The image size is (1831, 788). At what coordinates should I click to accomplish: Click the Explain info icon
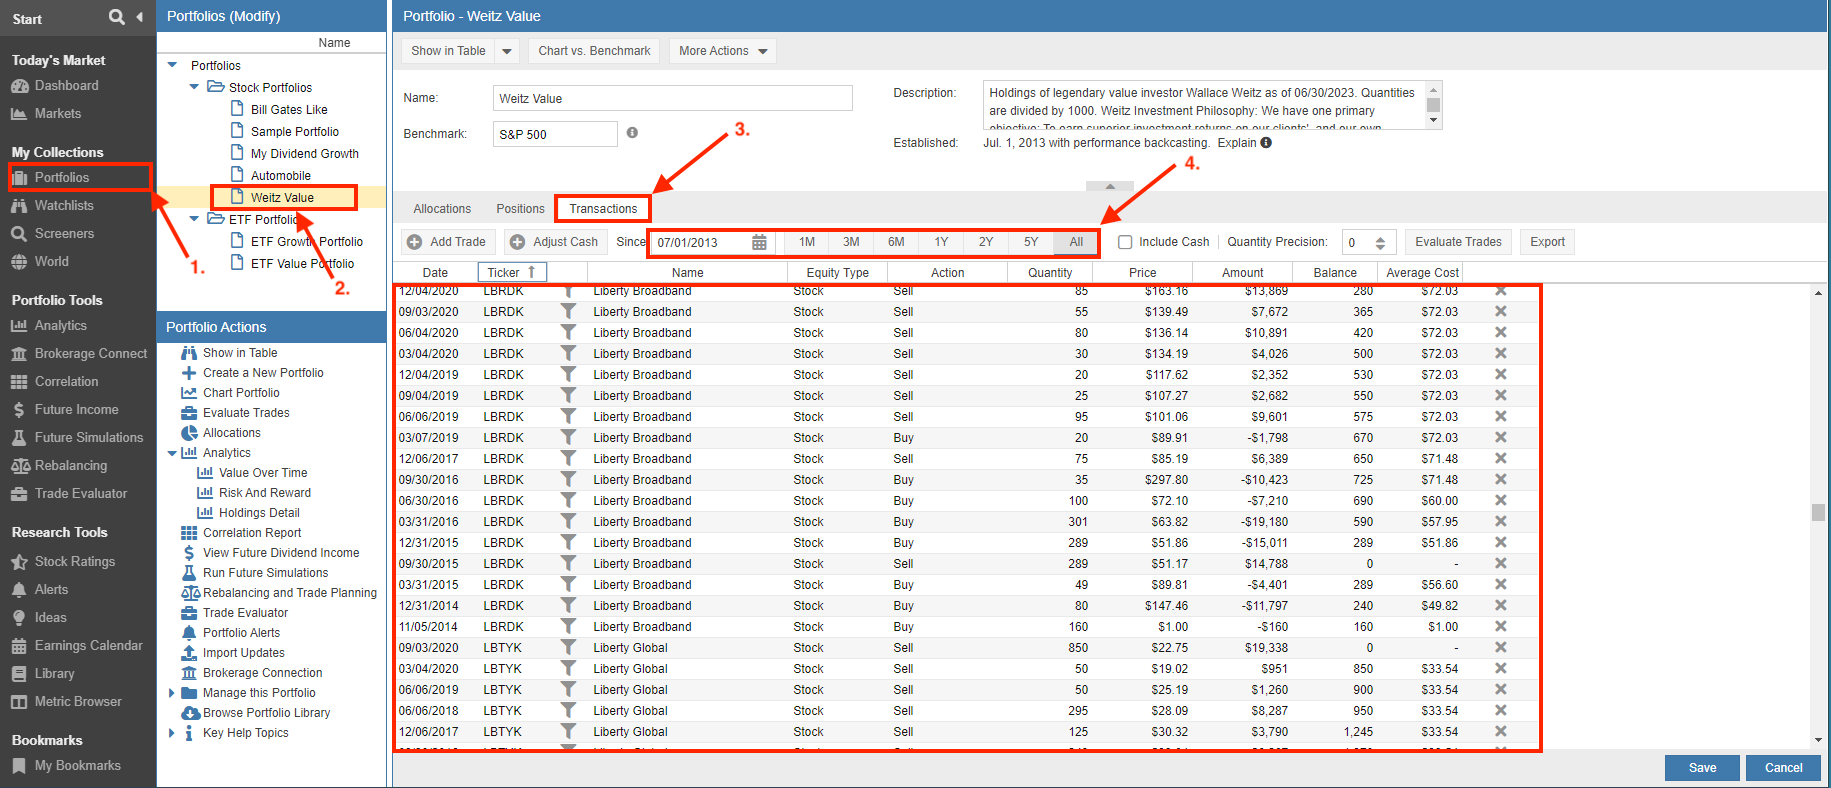pyautogui.click(x=1266, y=143)
